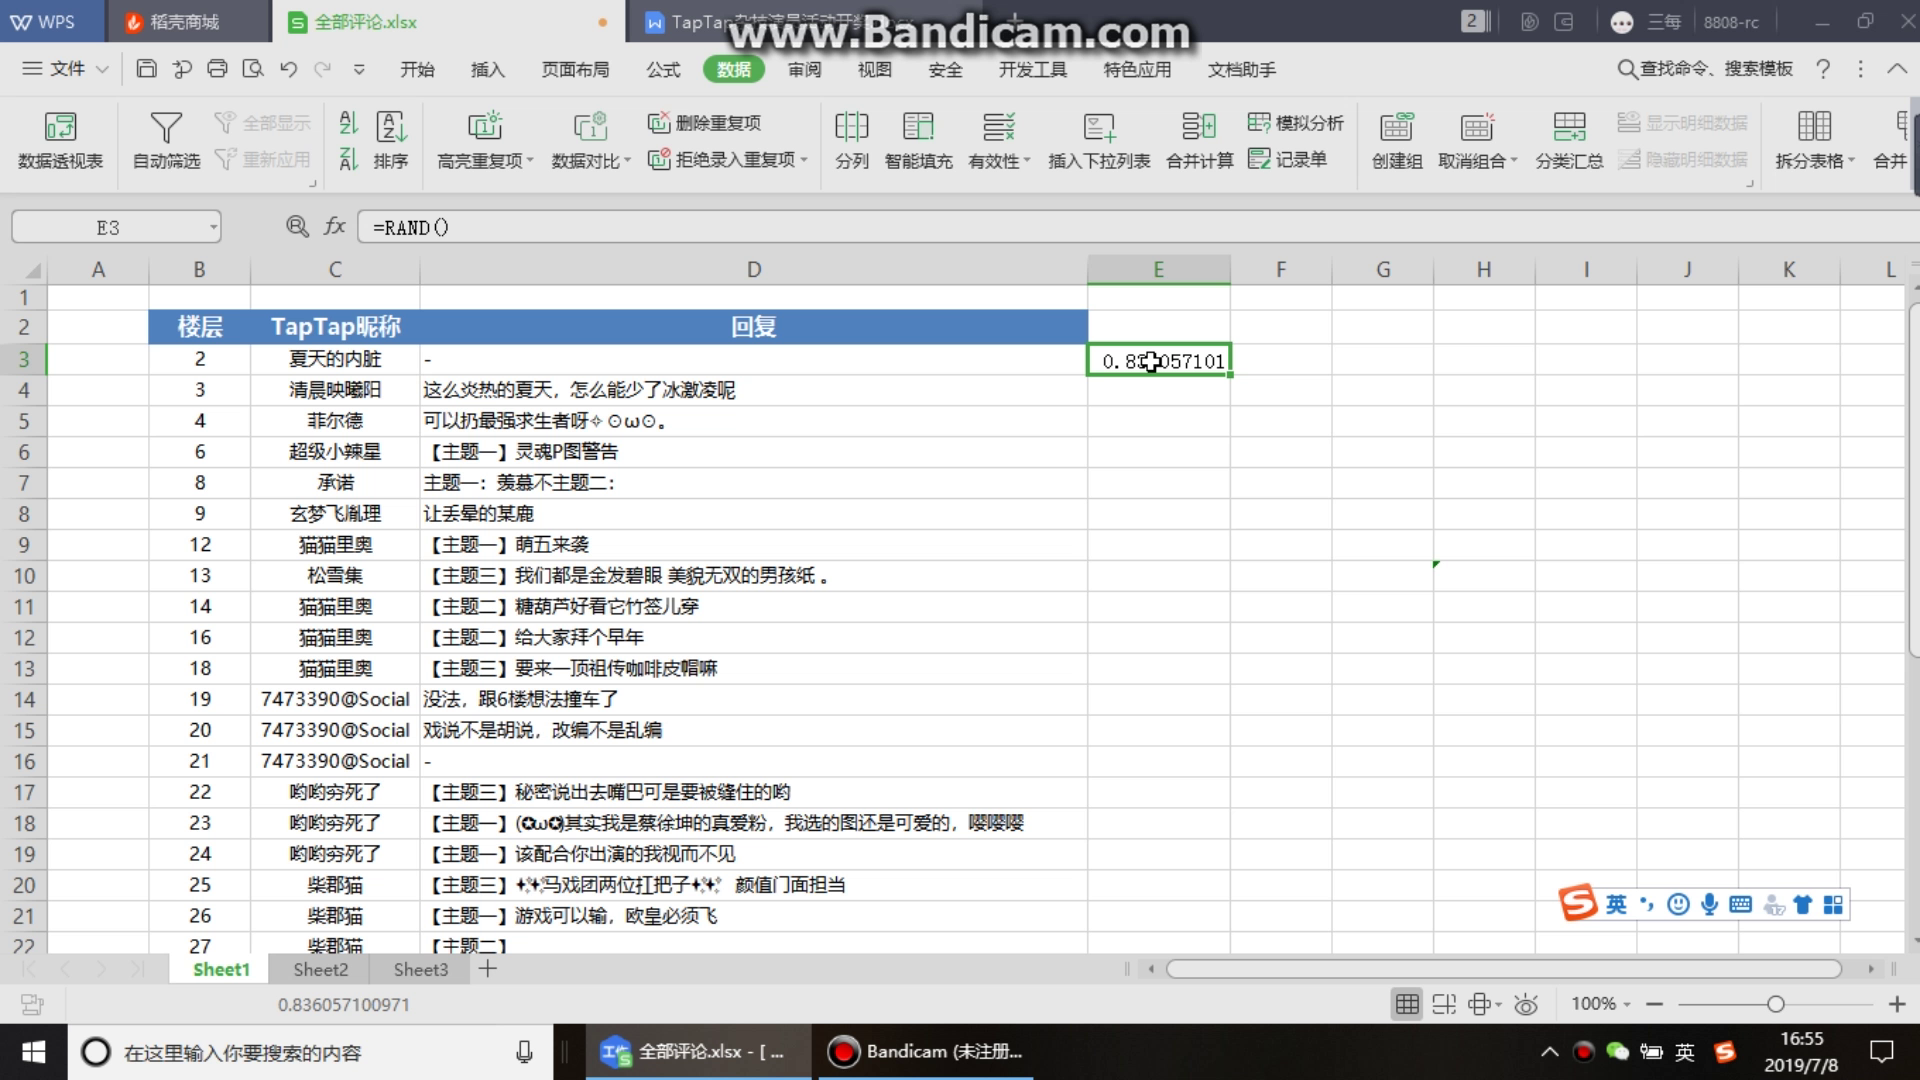Switch to Normal view in status bar

(1407, 1004)
